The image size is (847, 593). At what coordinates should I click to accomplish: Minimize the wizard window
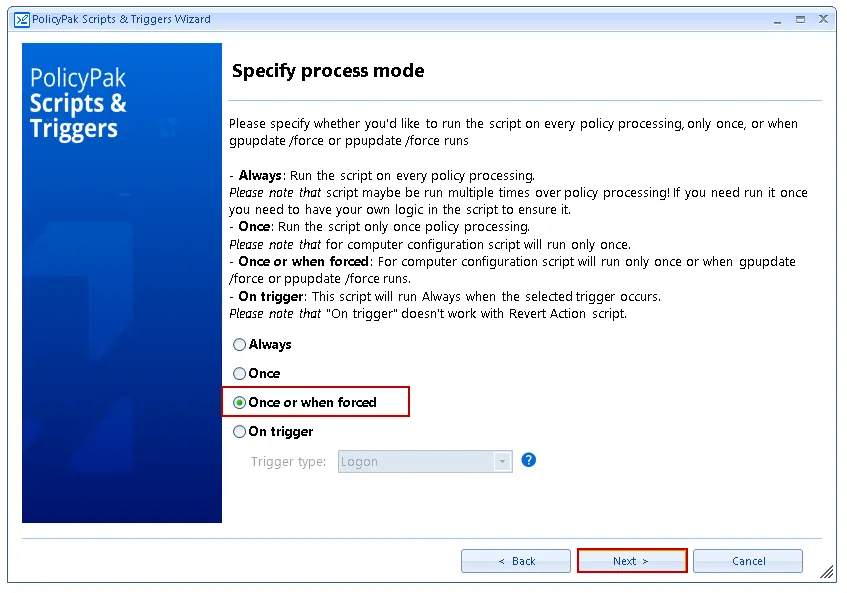(778, 19)
